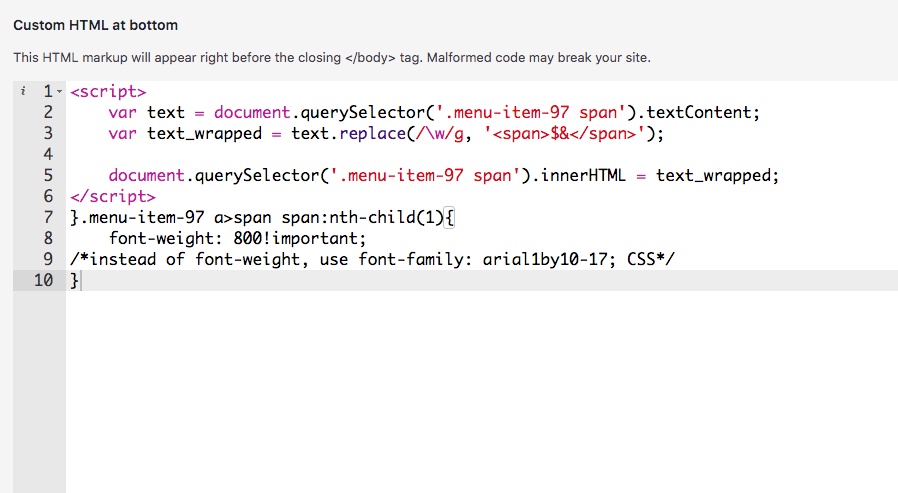The width and height of the screenshot is (898, 493).
Task: Collapse the script block fold arrow
Action: (x=60, y=92)
